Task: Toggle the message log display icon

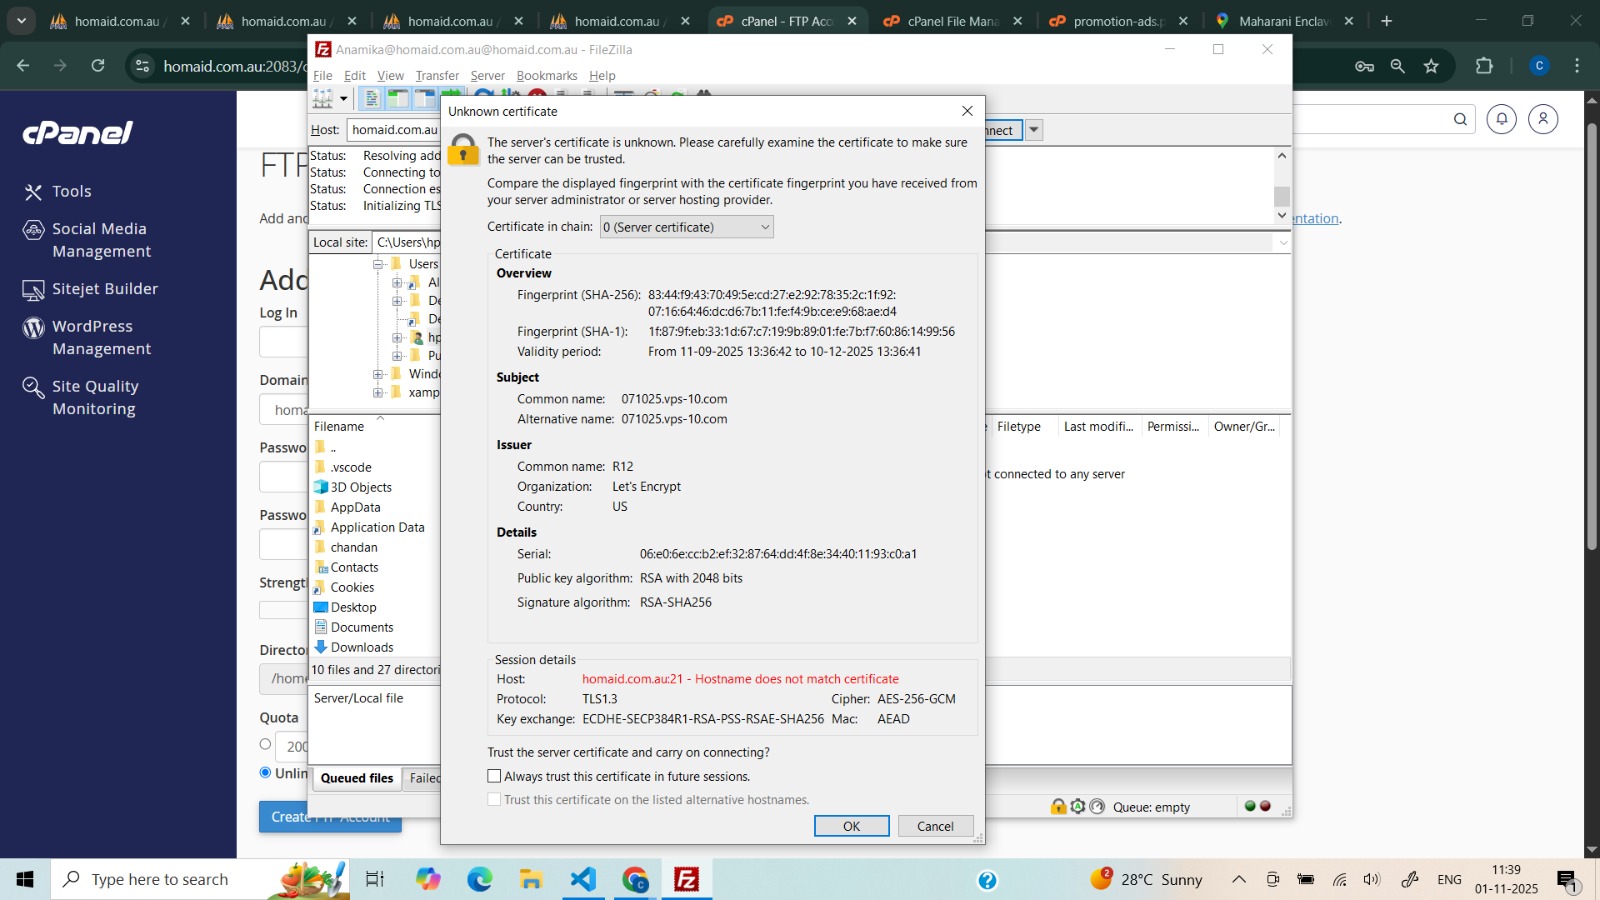Action: pos(372,99)
